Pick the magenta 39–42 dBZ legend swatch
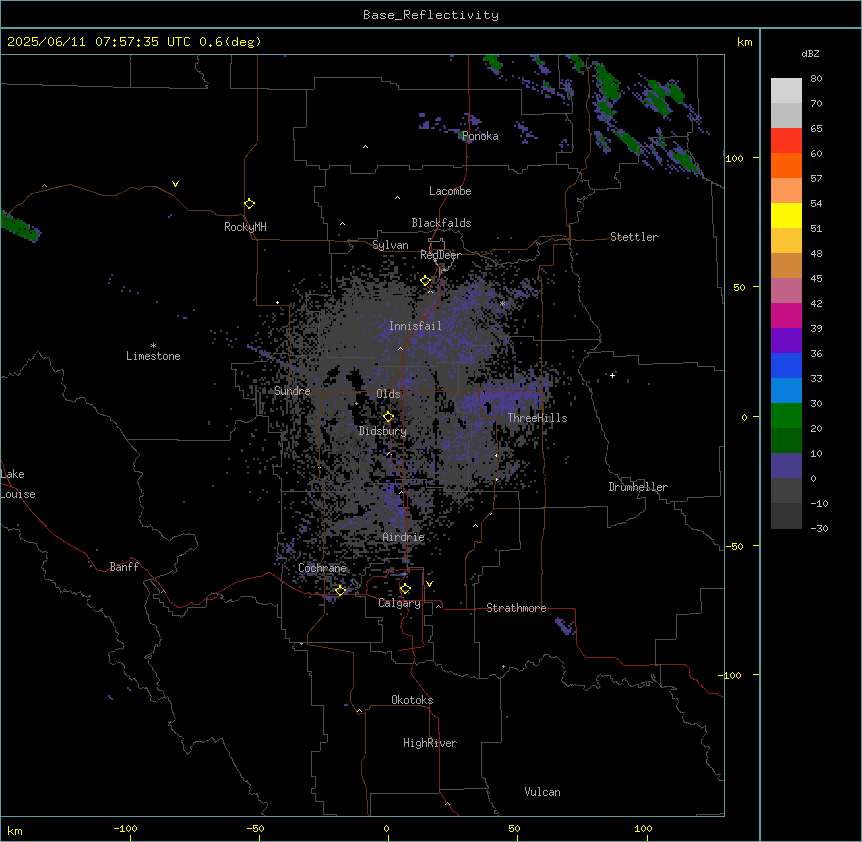Screen dimensions: 862x842 click(786, 315)
